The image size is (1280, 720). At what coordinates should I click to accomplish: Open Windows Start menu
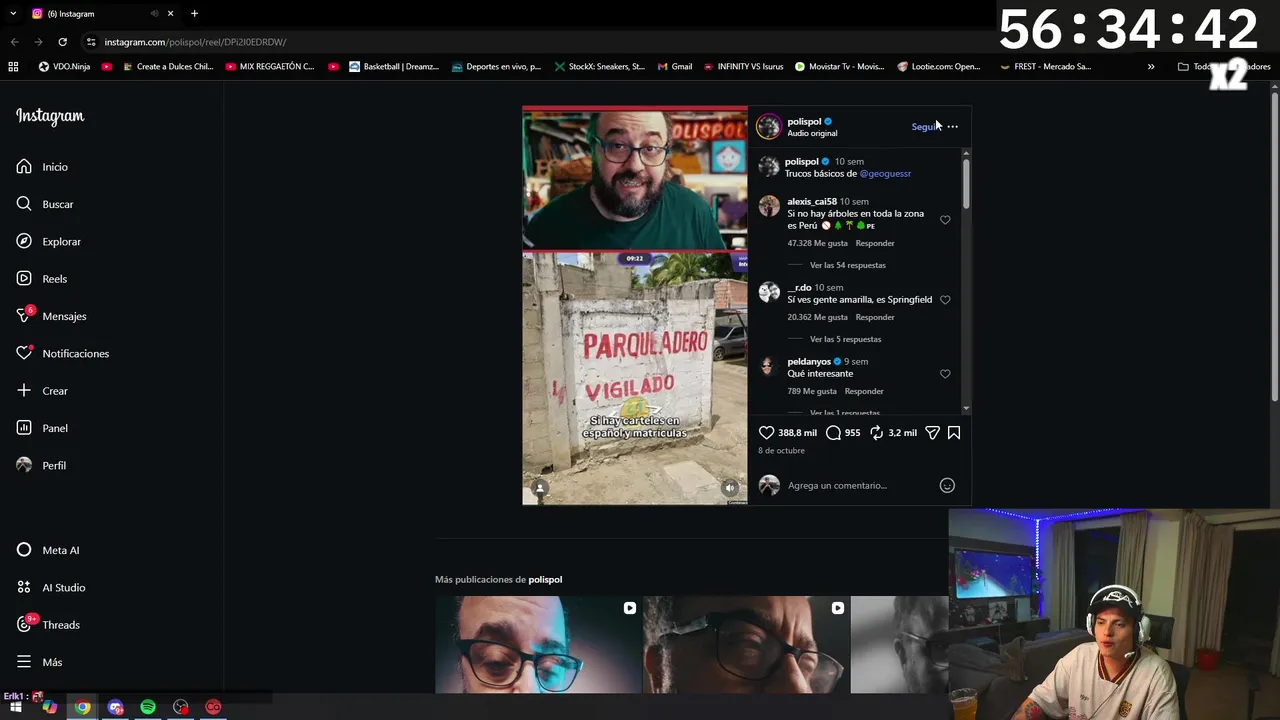16,707
